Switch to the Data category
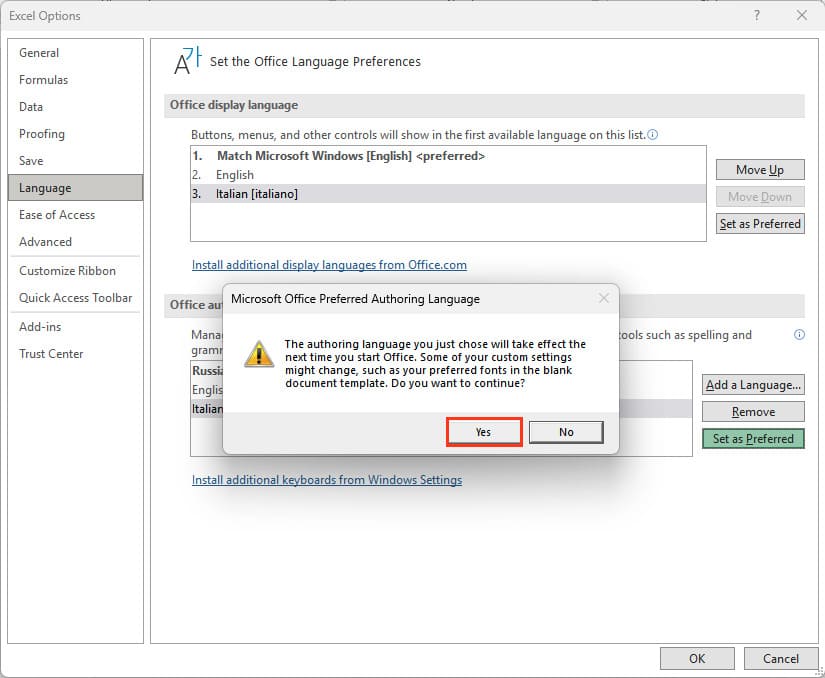This screenshot has height=678, width=825. pos(75,107)
